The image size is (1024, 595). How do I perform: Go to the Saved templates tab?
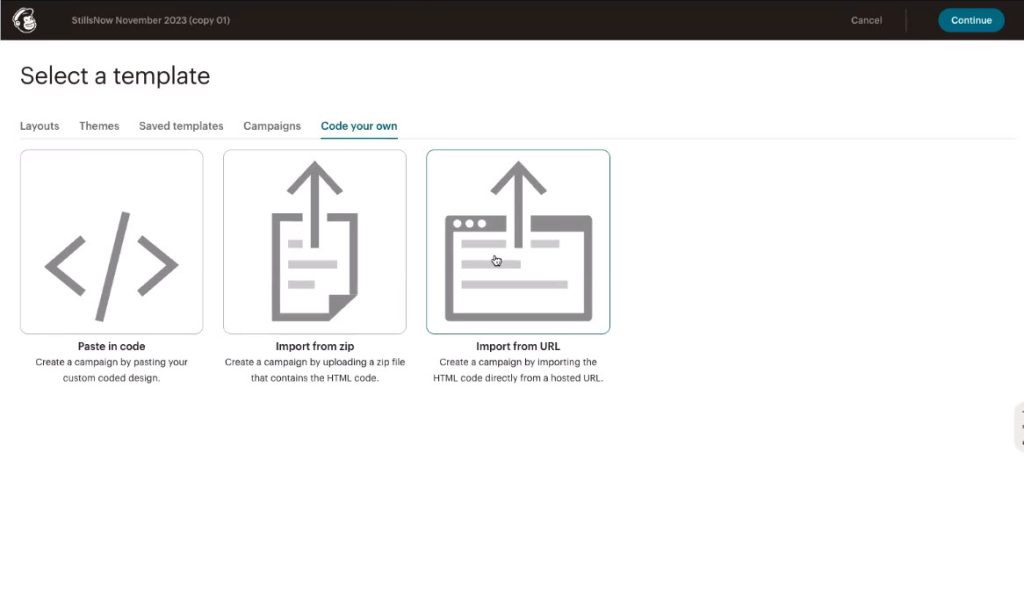[x=181, y=126]
